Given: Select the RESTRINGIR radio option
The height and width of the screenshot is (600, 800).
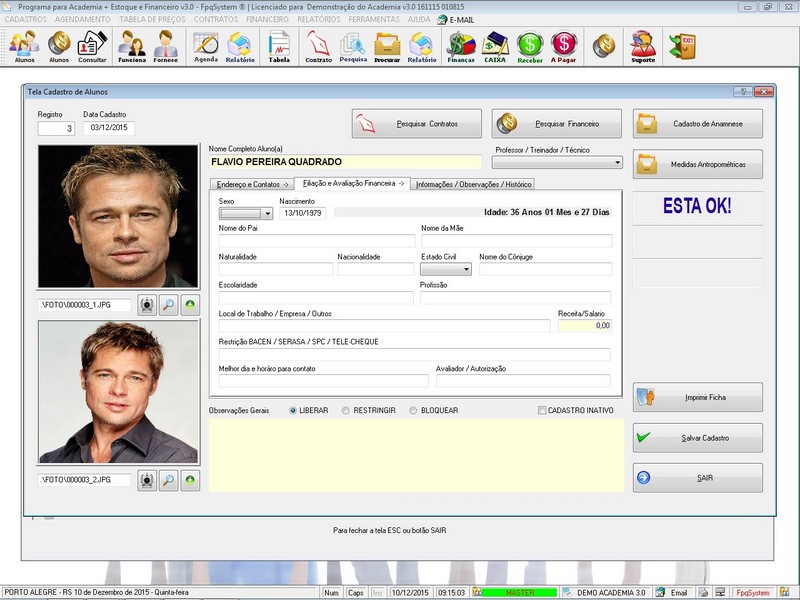Looking at the screenshot, I should (x=369, y=410).
